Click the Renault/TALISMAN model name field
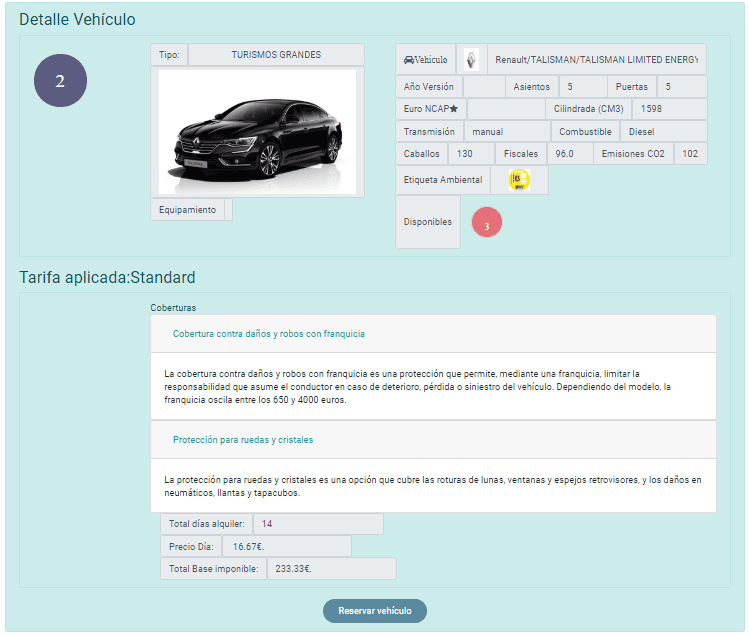The height and width of the screenshot is (636, 749). [x=597, y=60]
